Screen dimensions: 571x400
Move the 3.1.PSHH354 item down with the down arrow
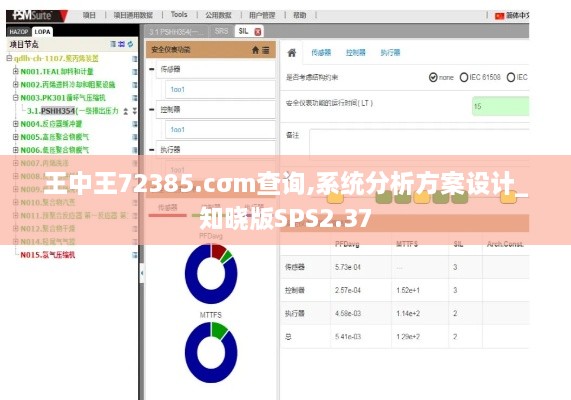click(x=134, y=111)
